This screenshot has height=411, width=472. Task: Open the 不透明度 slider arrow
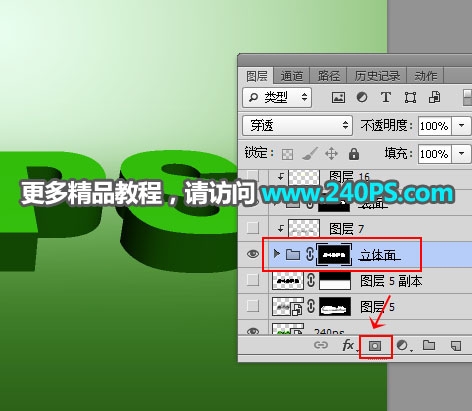point(461,126)
